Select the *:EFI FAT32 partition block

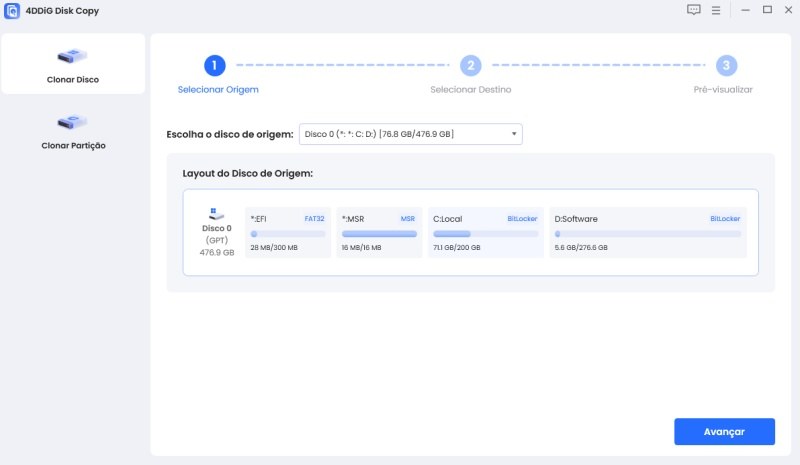click(288, 232)
